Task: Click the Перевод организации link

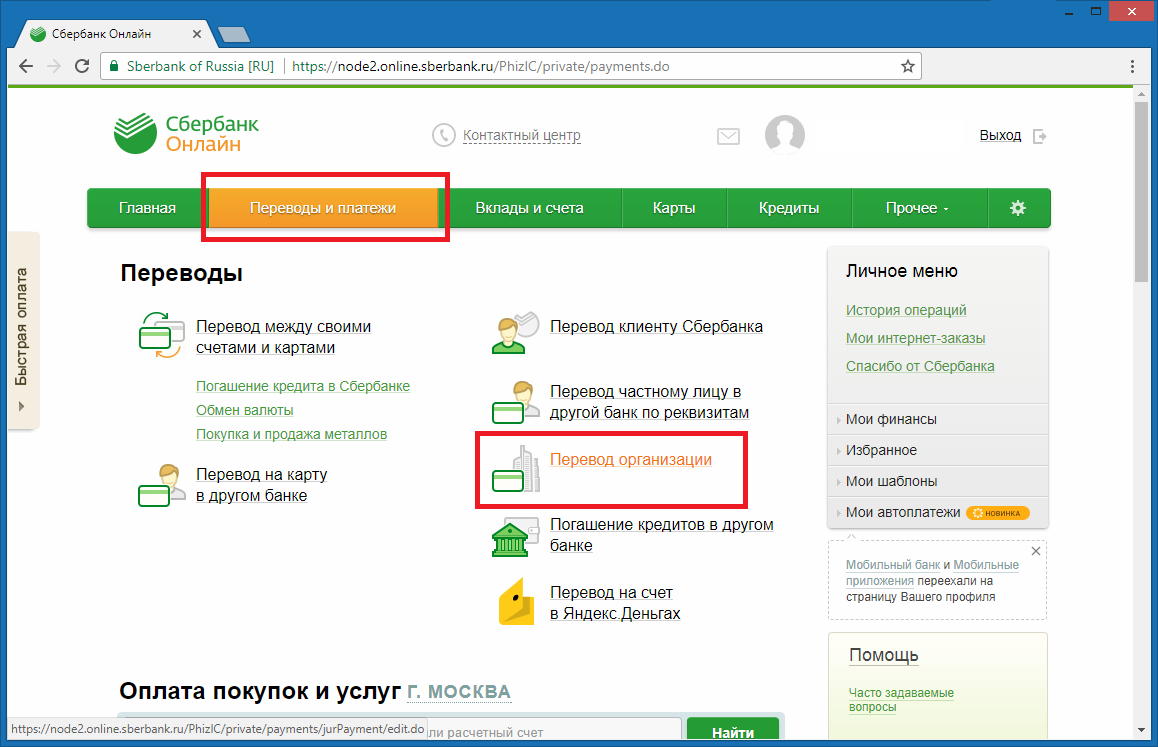Action: pyautogui.click(x=631, y=460)
